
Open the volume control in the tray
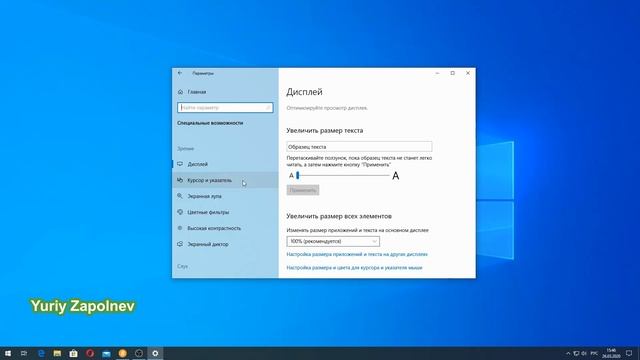[x=584, y=353]
